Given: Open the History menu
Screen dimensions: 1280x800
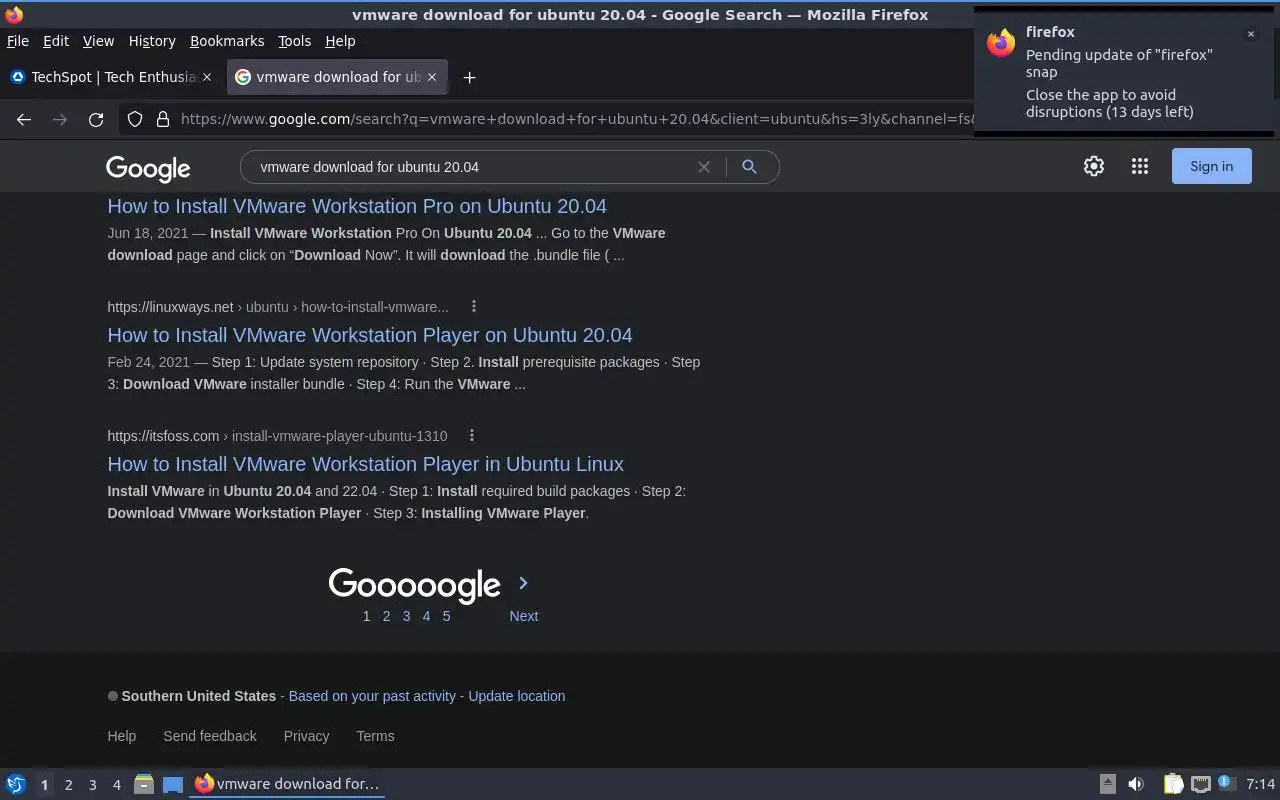Looking at the screenshot, I should coord(152,41).
